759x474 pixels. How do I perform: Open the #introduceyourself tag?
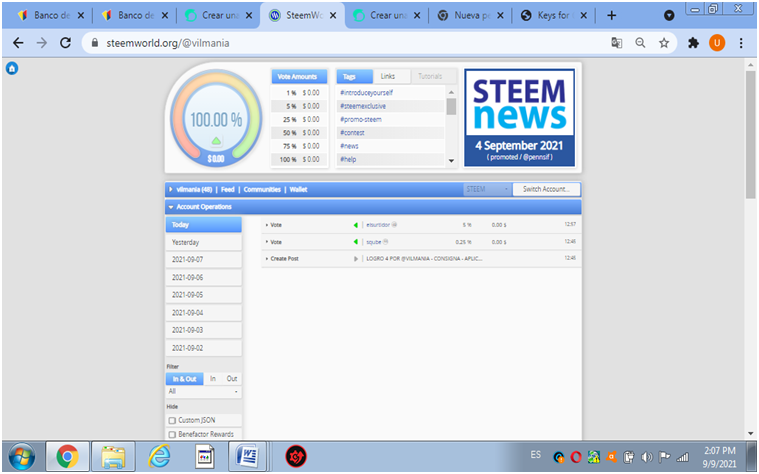point(366,92)
